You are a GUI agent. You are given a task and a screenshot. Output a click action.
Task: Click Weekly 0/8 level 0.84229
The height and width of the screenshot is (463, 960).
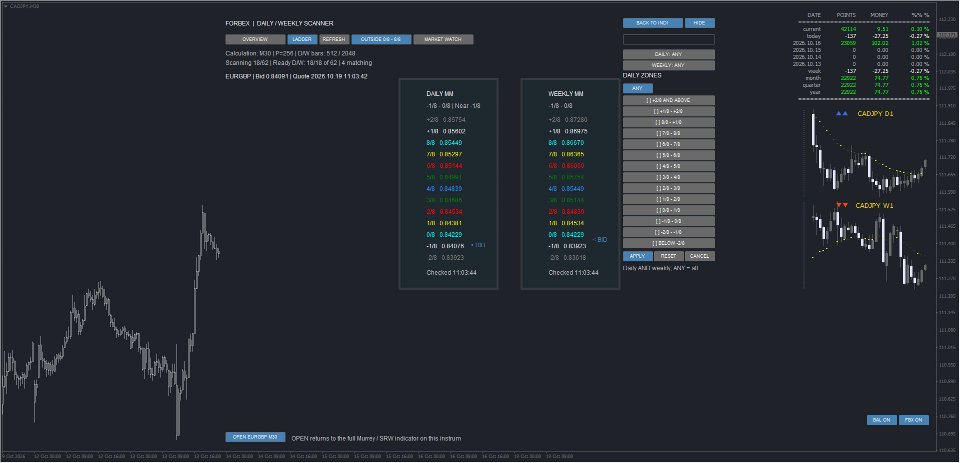(567, 235)
